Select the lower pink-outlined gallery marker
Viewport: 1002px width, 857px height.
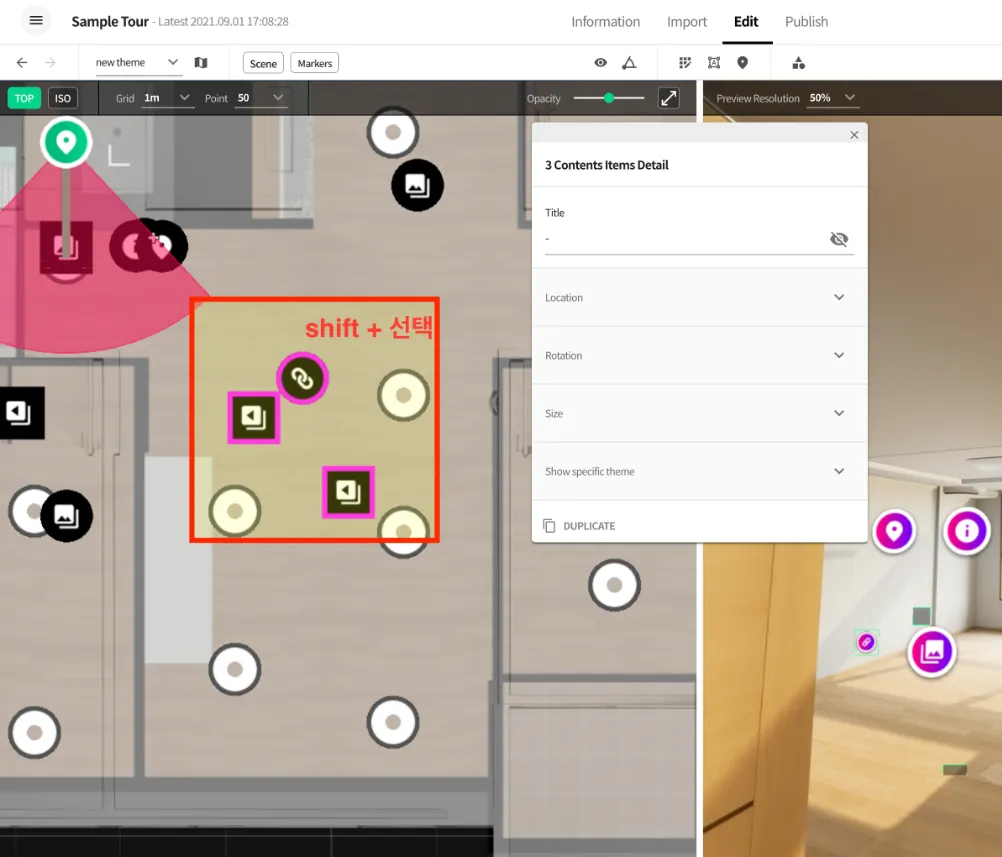[x=348, y=492]
